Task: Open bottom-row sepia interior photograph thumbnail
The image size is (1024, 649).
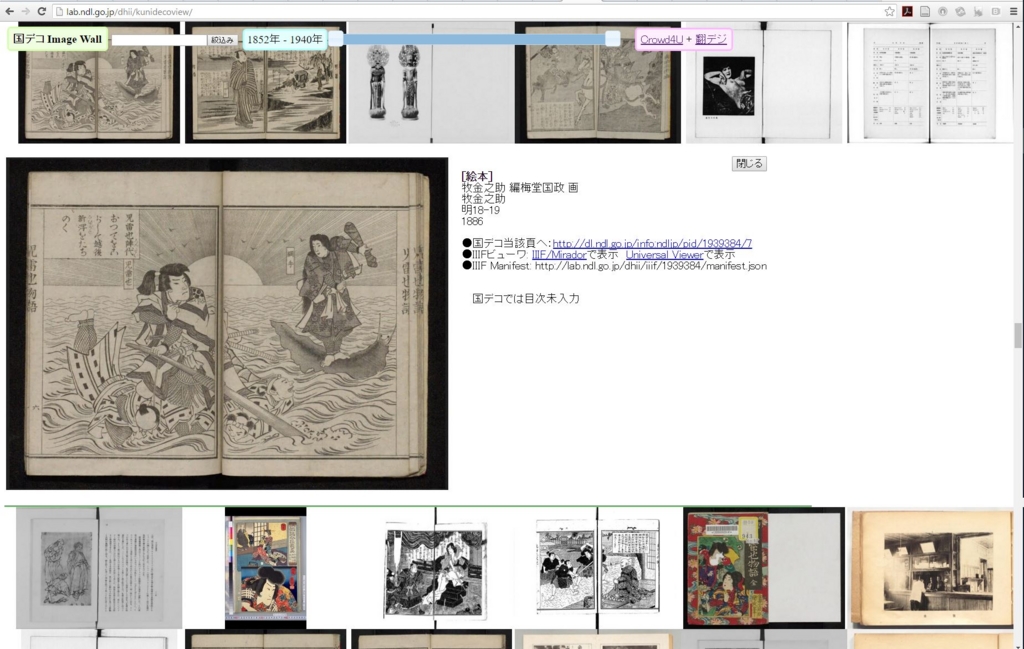Action: pos(931,568)
